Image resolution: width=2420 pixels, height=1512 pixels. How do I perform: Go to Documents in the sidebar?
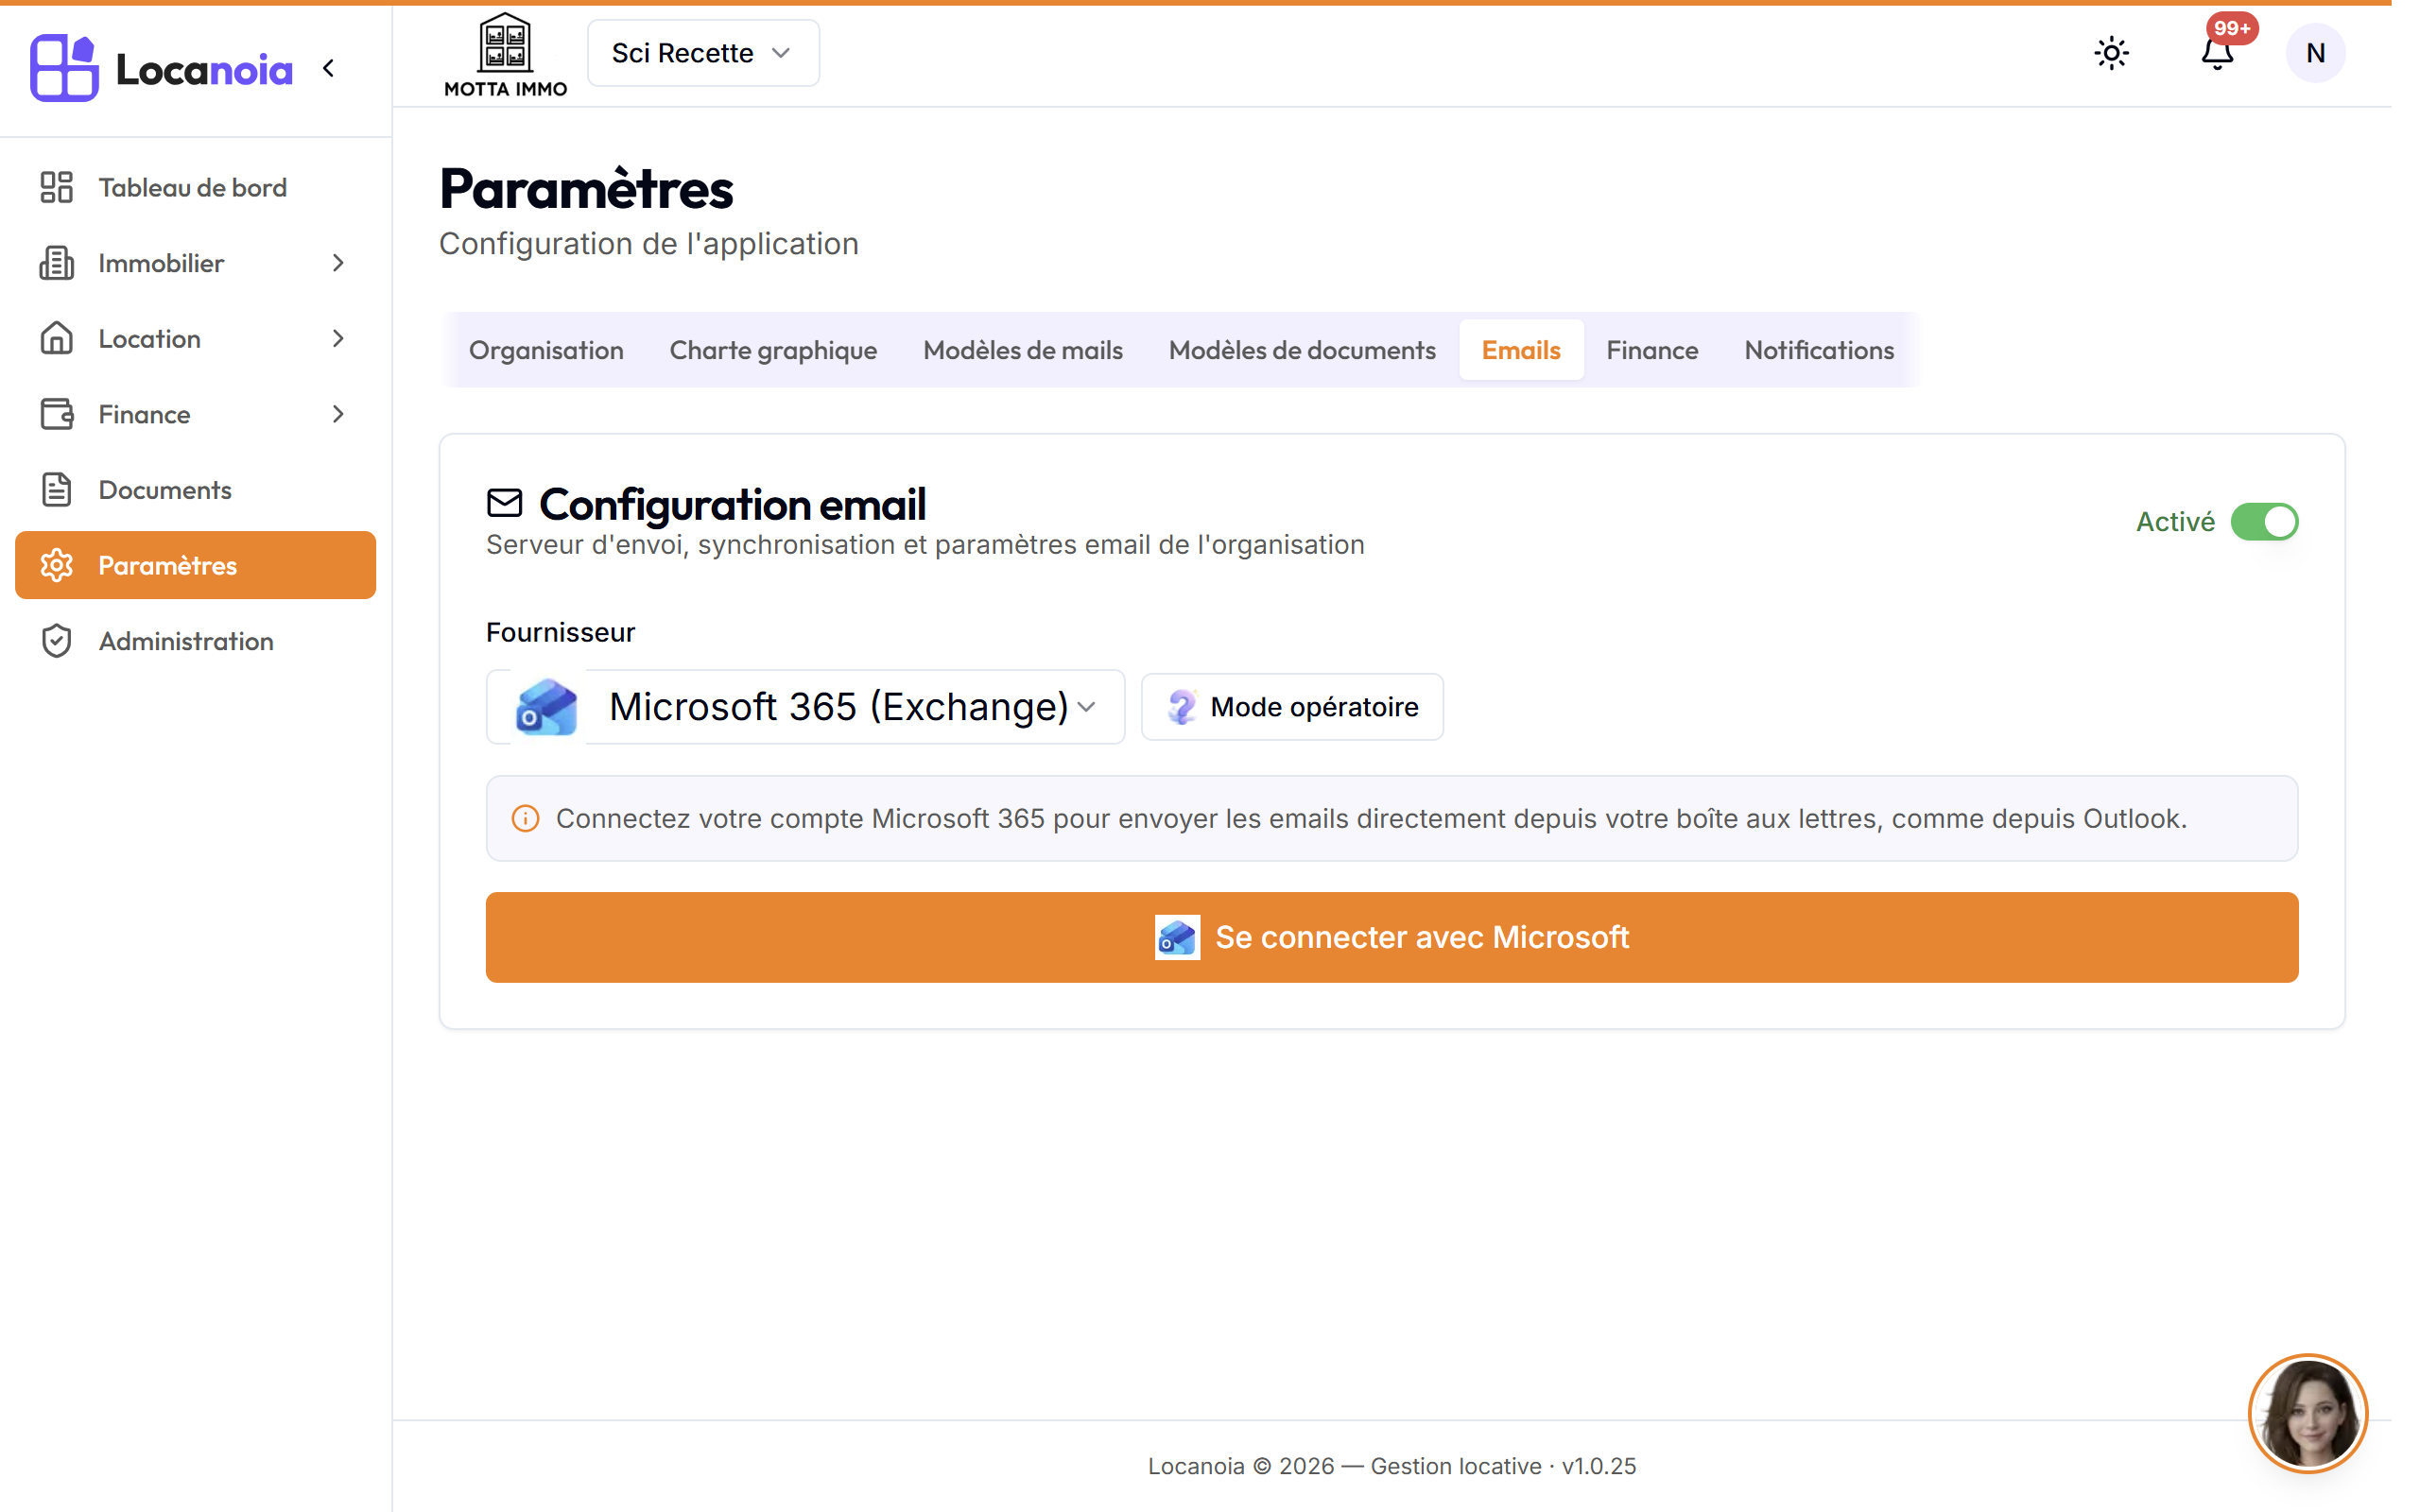click(x=195, y=490)
